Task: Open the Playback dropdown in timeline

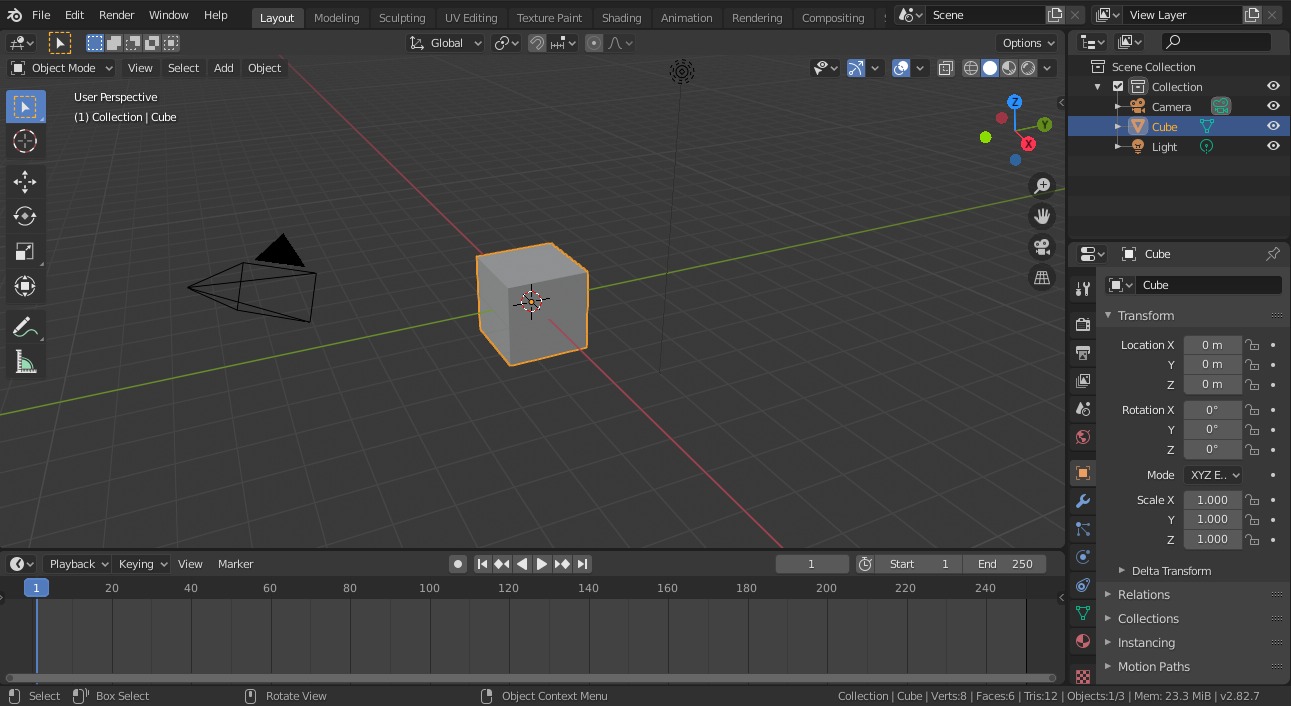Action: (76, 564)
